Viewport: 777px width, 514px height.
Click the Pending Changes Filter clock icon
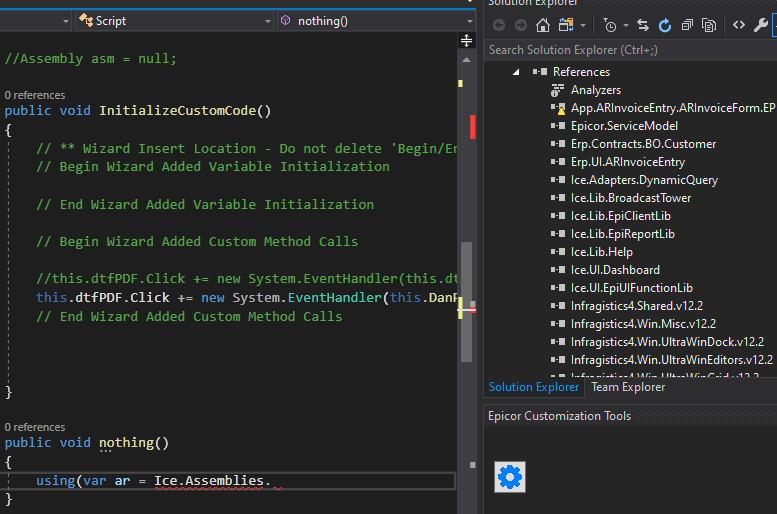coord(610,25)
